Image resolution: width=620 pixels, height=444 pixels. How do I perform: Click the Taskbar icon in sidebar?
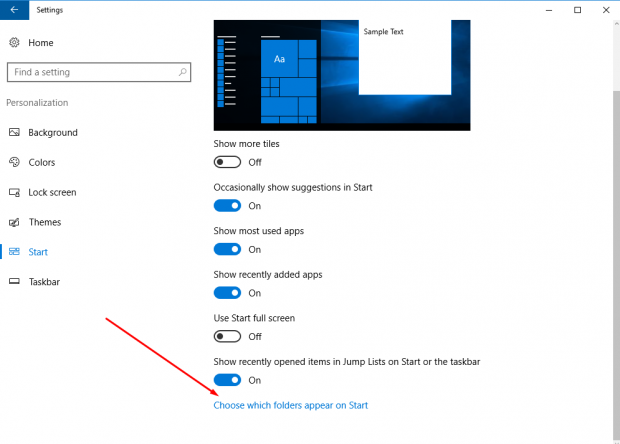14,282
